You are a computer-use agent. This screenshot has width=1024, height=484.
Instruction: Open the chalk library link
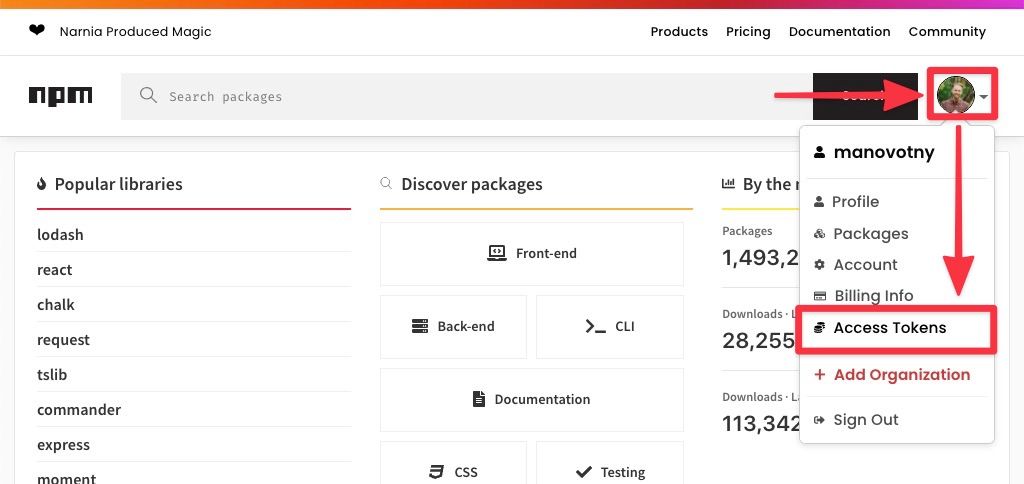(56, 304)
